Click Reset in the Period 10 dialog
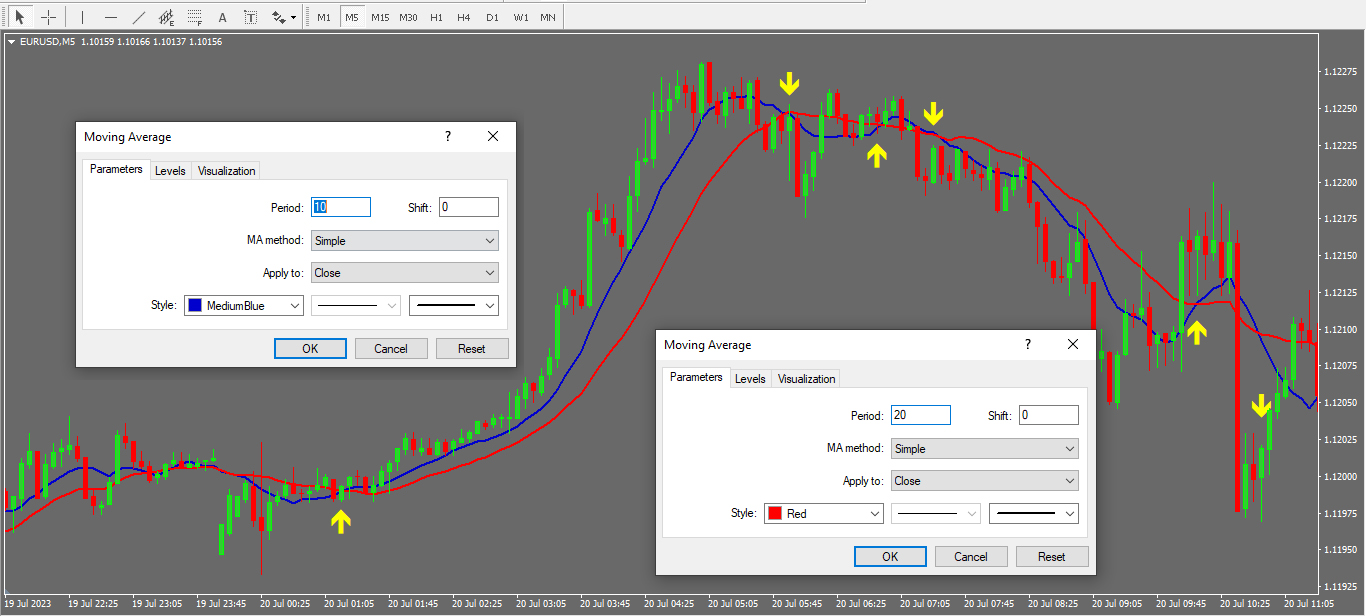Screen dimensions: 1366x616 click(471, 349)
